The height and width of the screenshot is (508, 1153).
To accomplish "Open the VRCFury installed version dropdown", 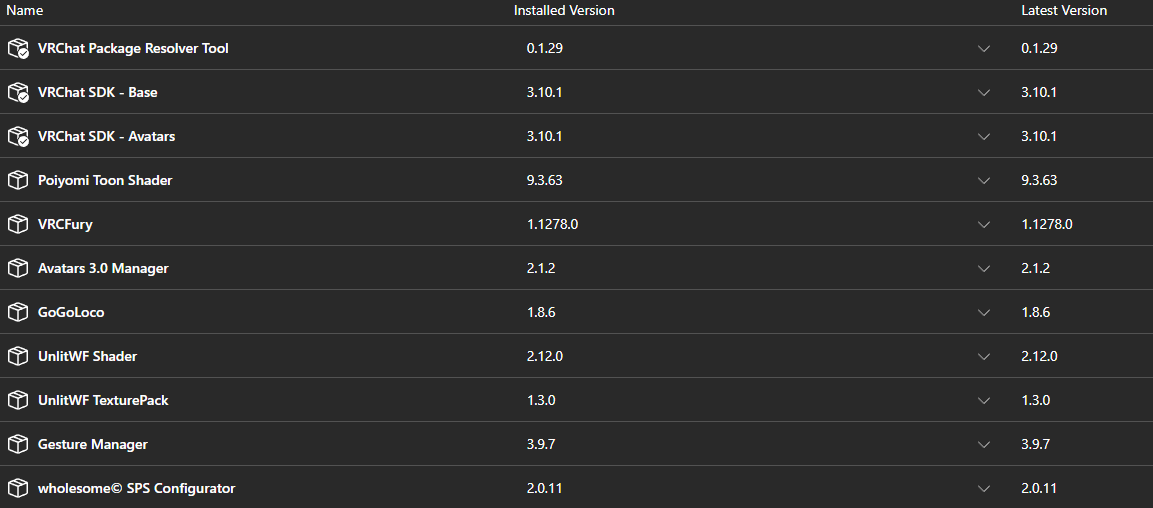I will click(984, 225).
